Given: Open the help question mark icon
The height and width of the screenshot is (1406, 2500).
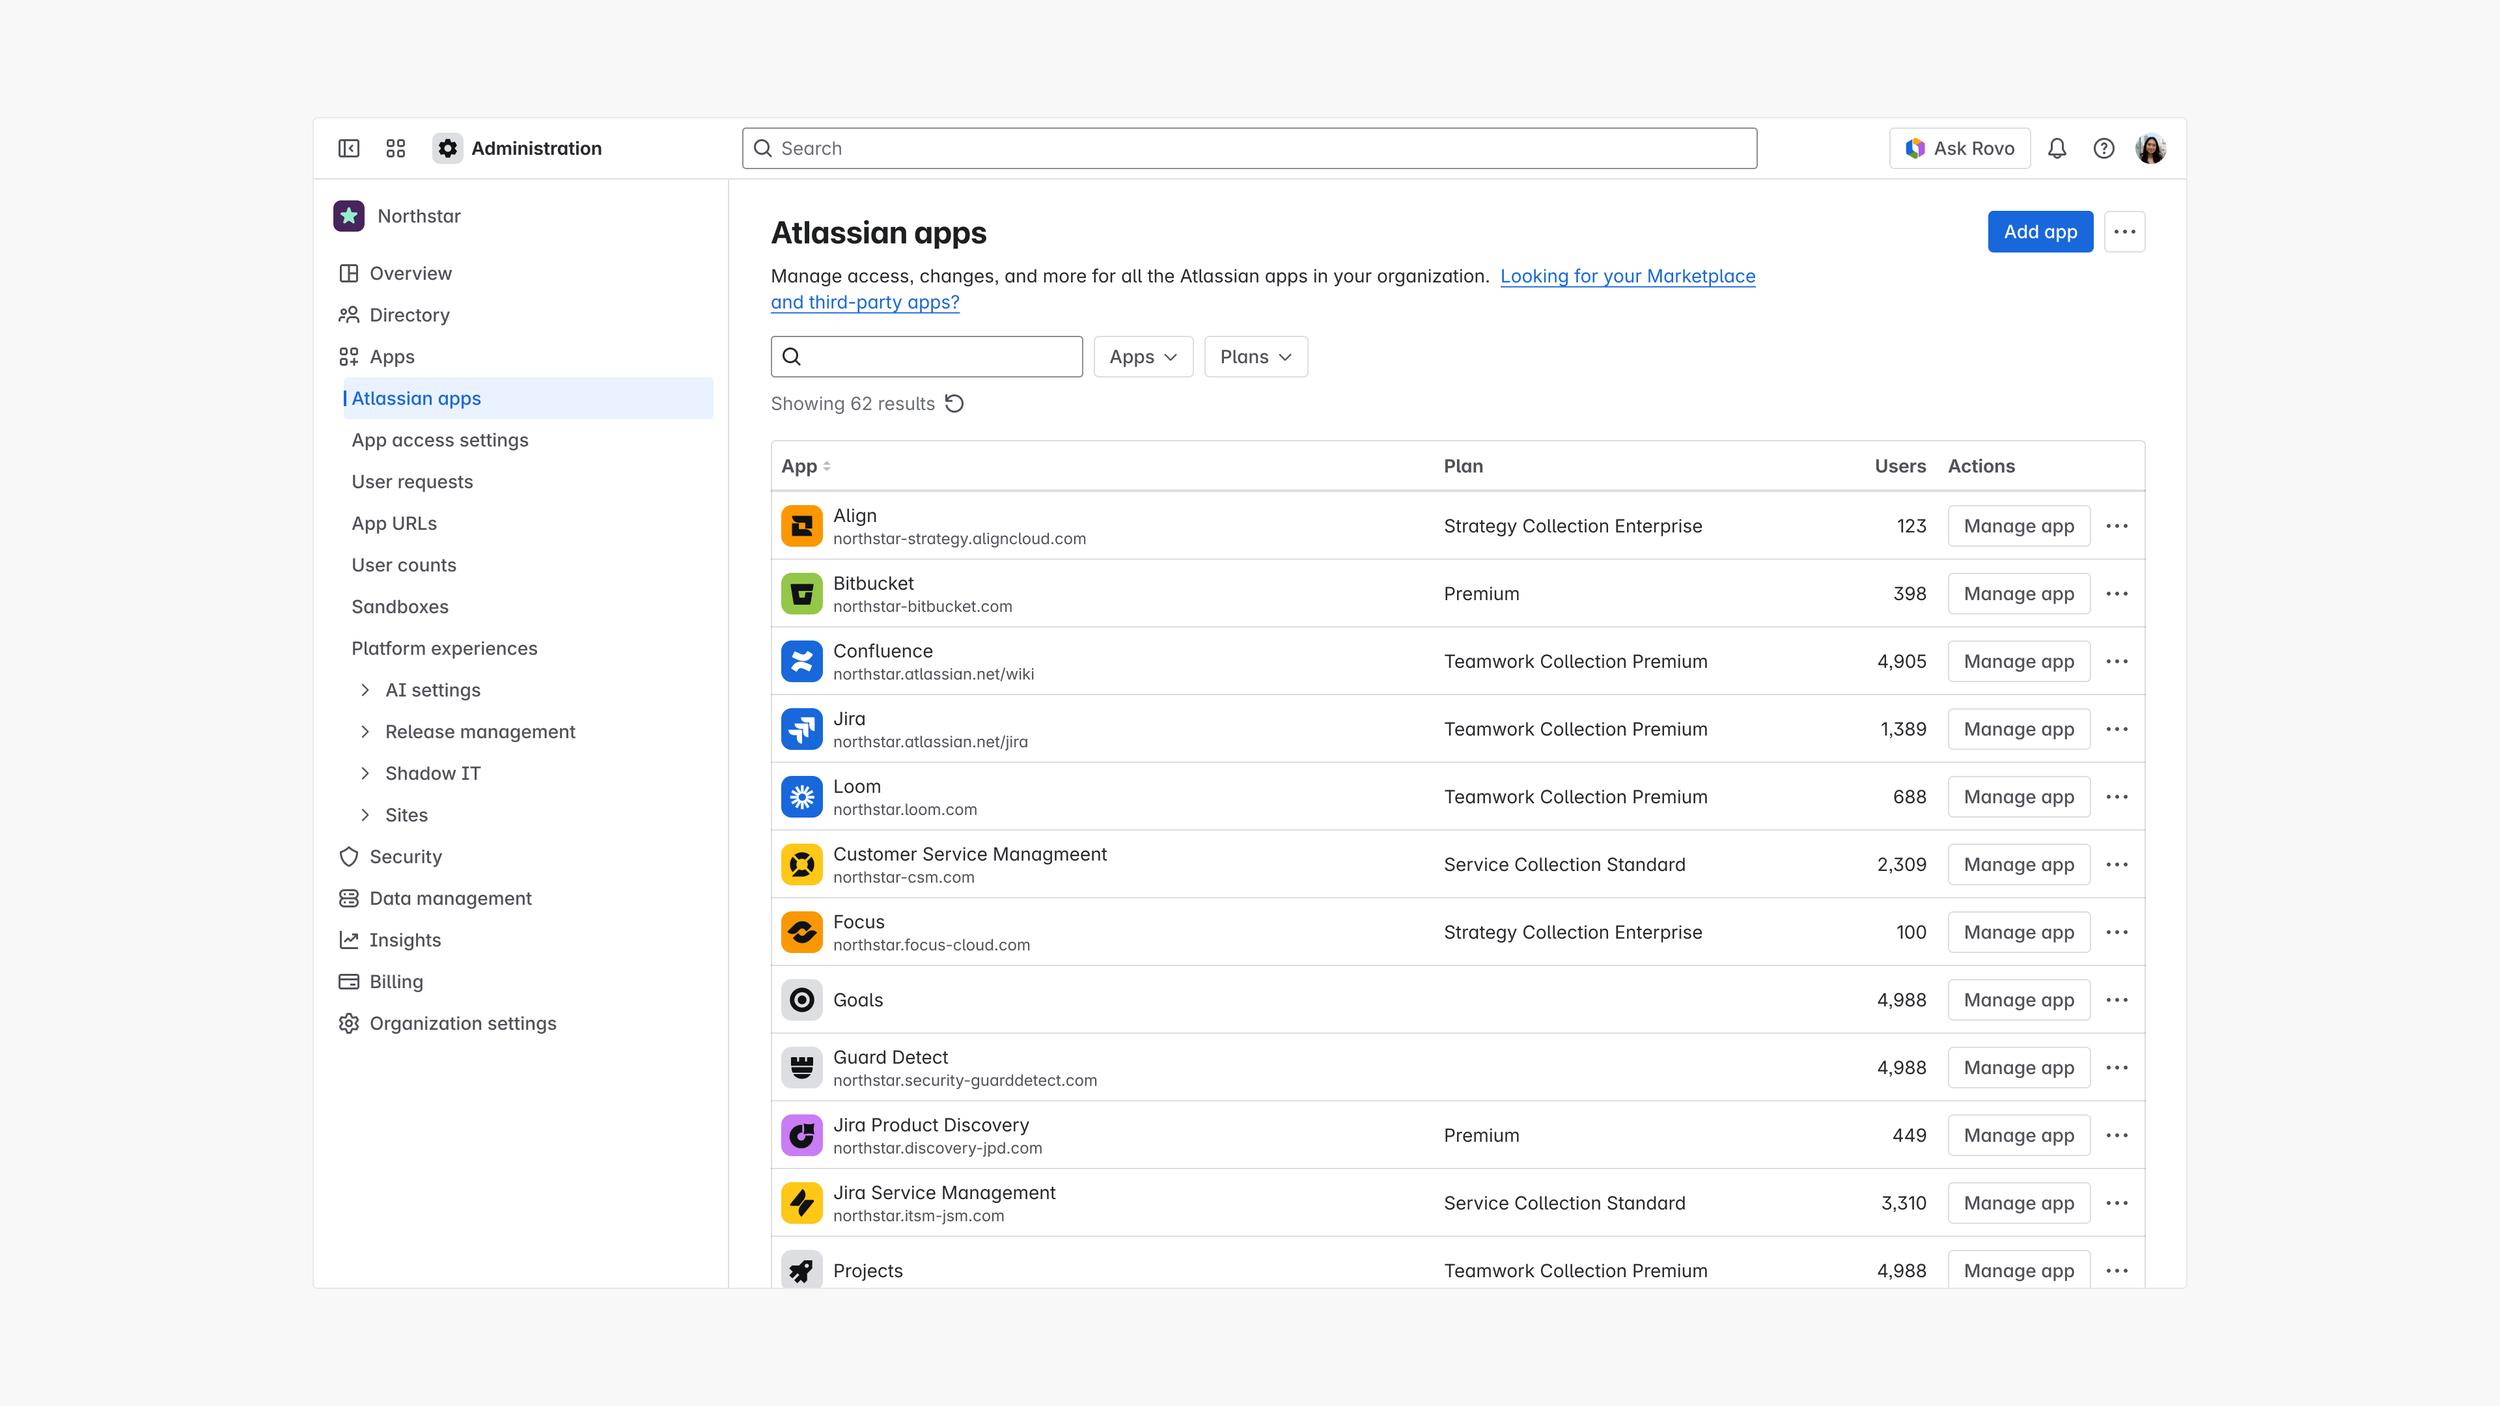Looking at the screenshot, I should coord(2104,148).
